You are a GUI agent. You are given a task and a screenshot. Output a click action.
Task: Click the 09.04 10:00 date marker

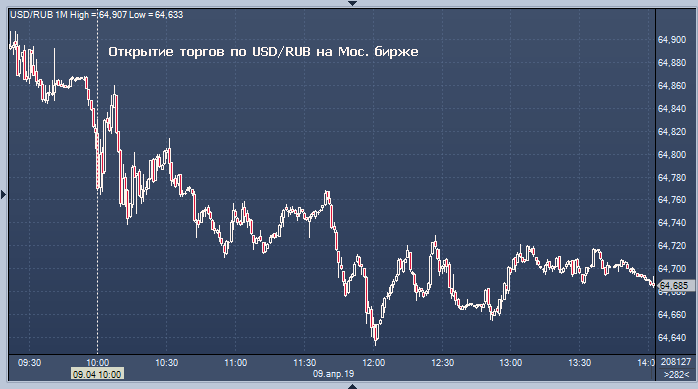coord(97,374)
